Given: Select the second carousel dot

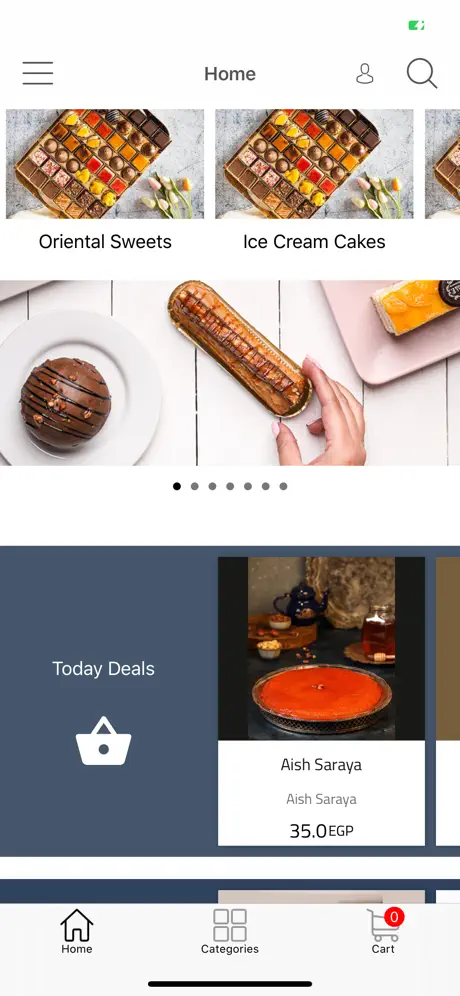Looking at the screenshot, I should [x=194, y=487].
